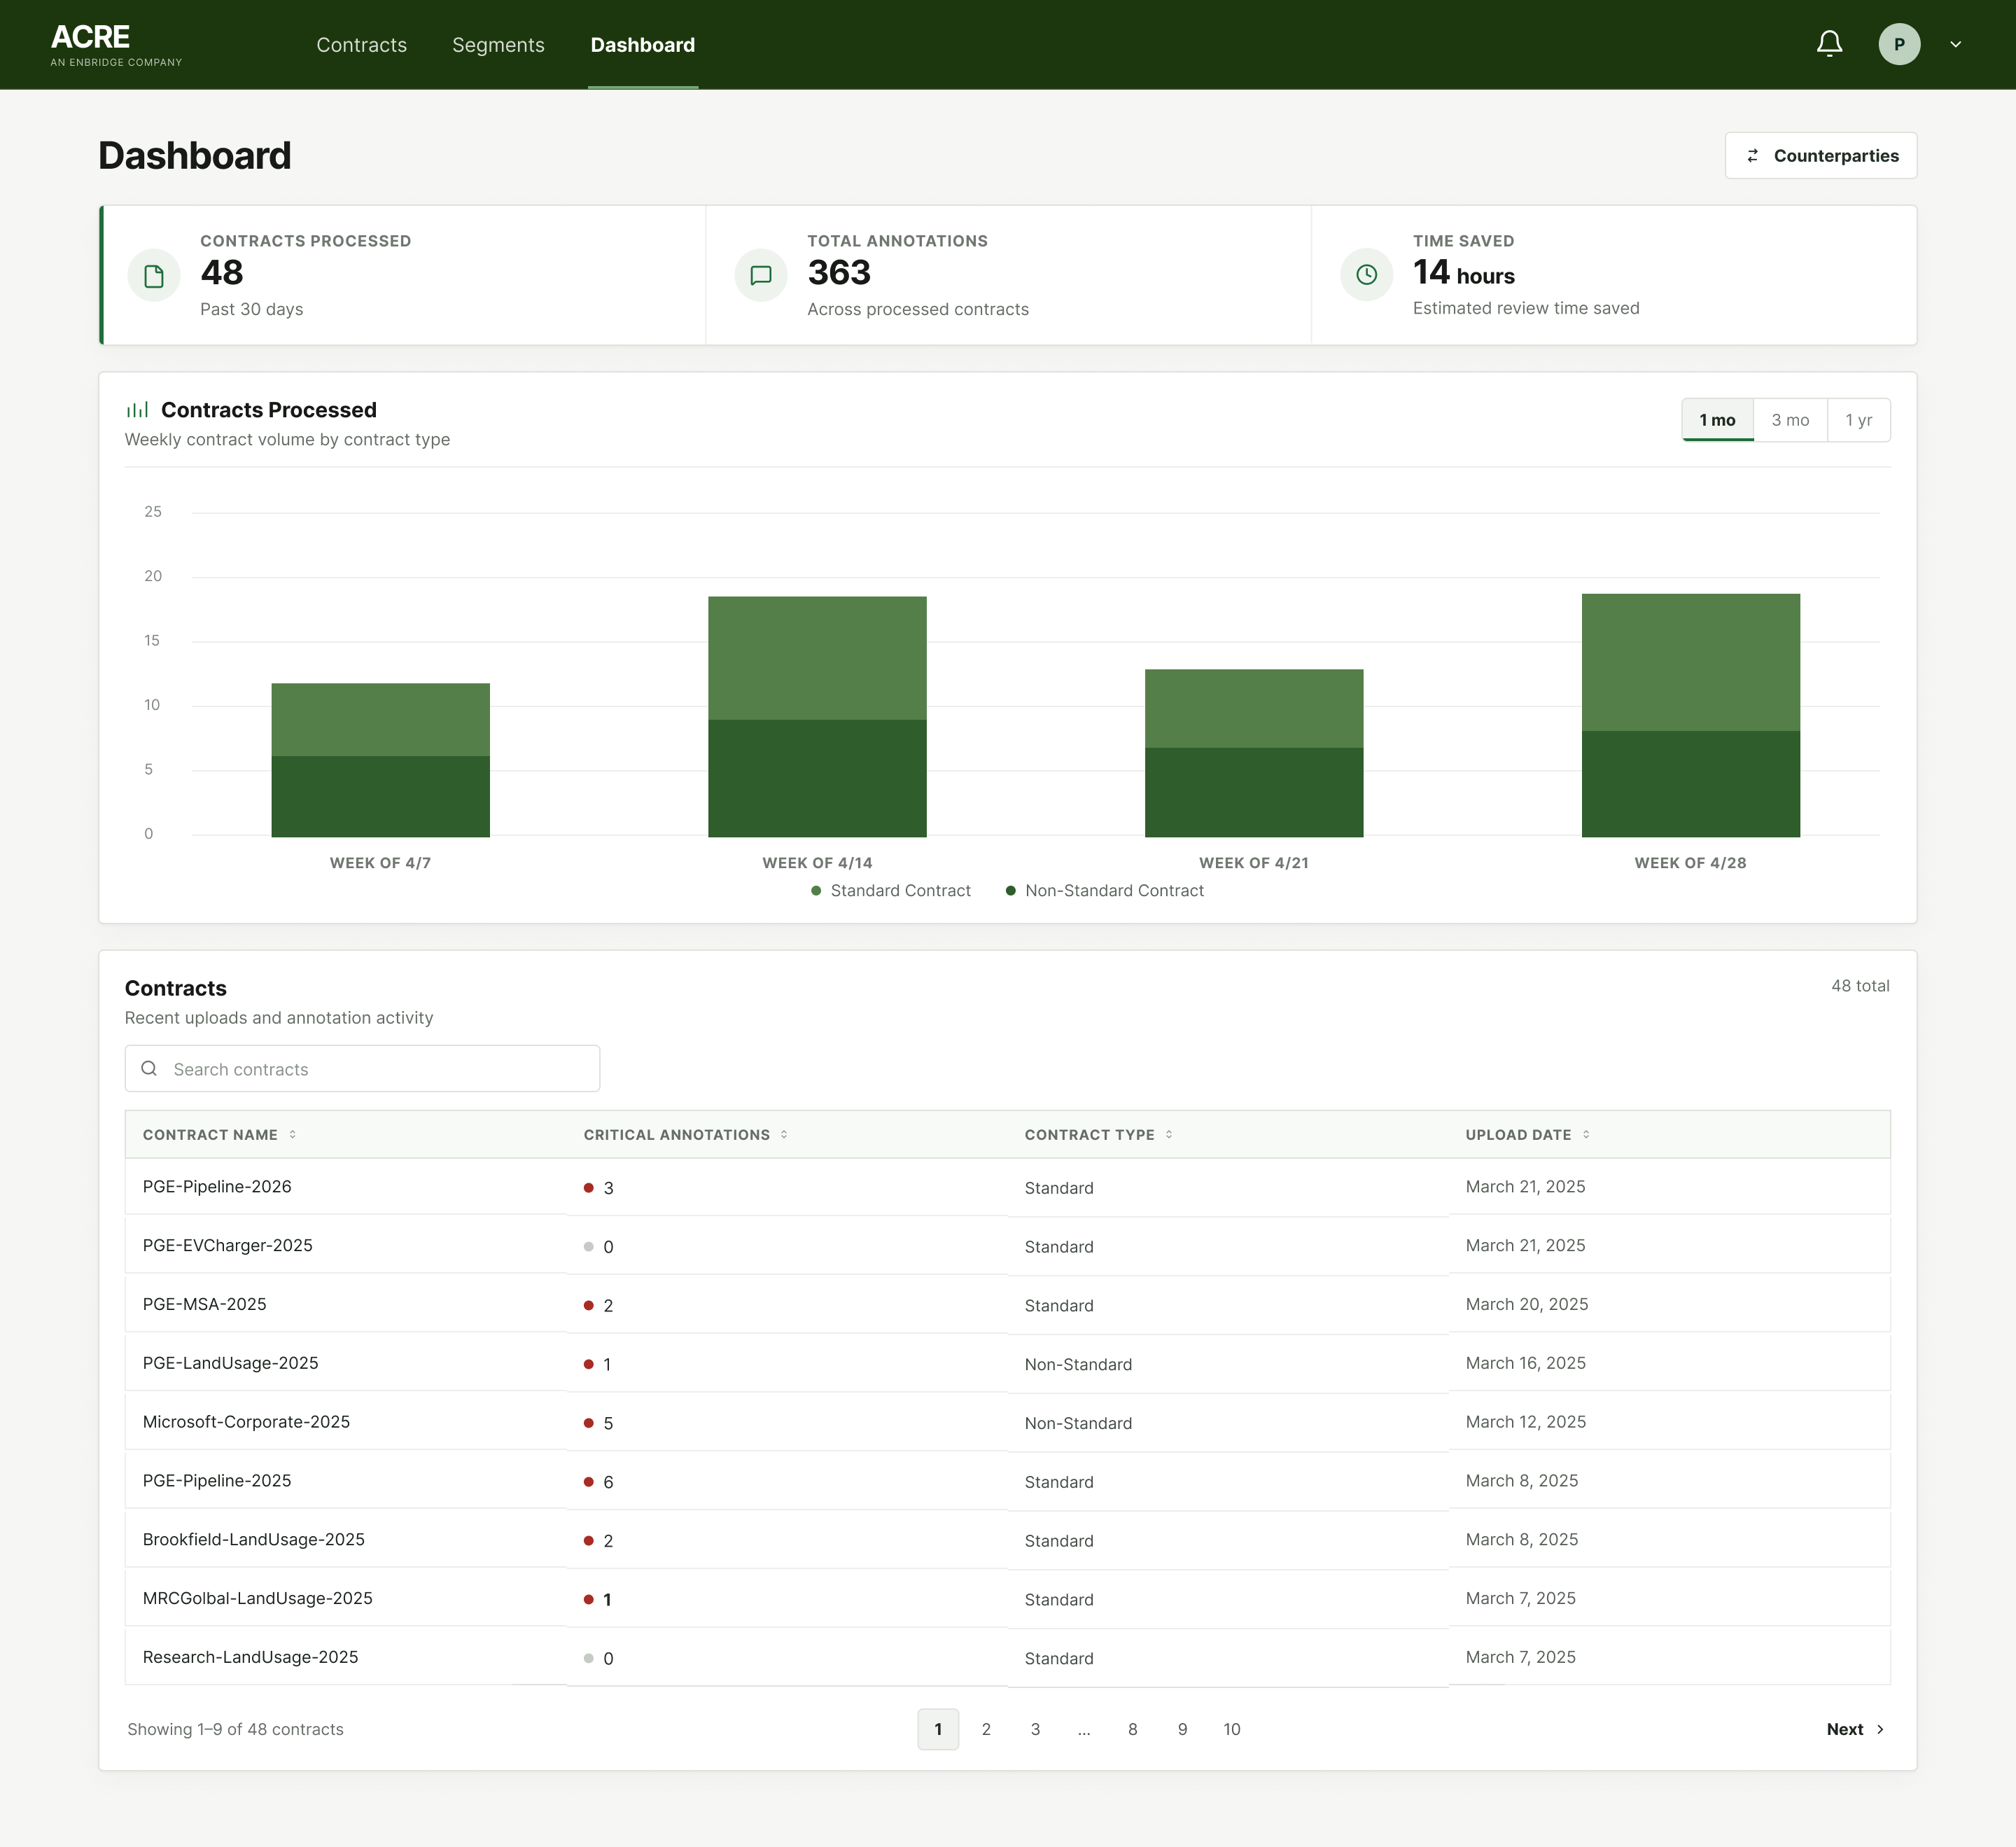2016x1847 pixels.
Task: Click the Week of 4/14 bar
Action: [x=817, y=717]
